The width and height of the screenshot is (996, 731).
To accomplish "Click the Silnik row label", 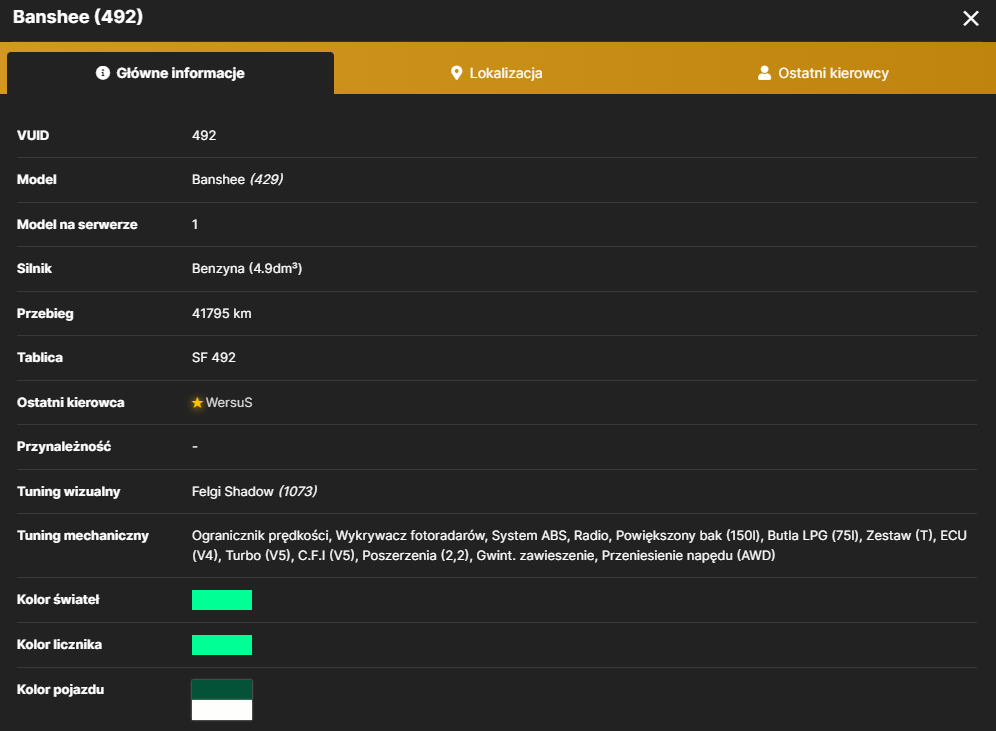I will tap(34, 269).
